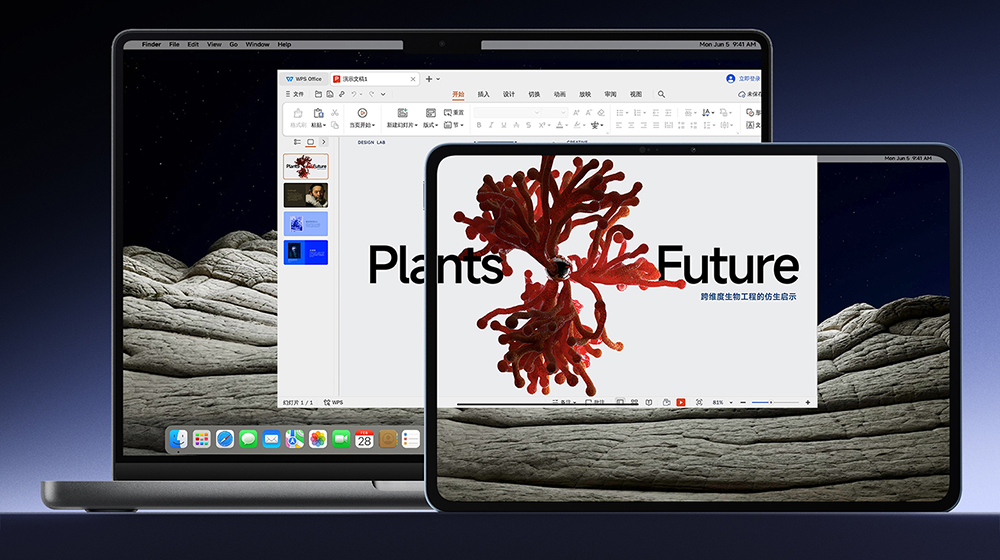Select the dark blue fourth slide thumbnail
Screen dimensions: 1000x560
click(x=306, y=253)
